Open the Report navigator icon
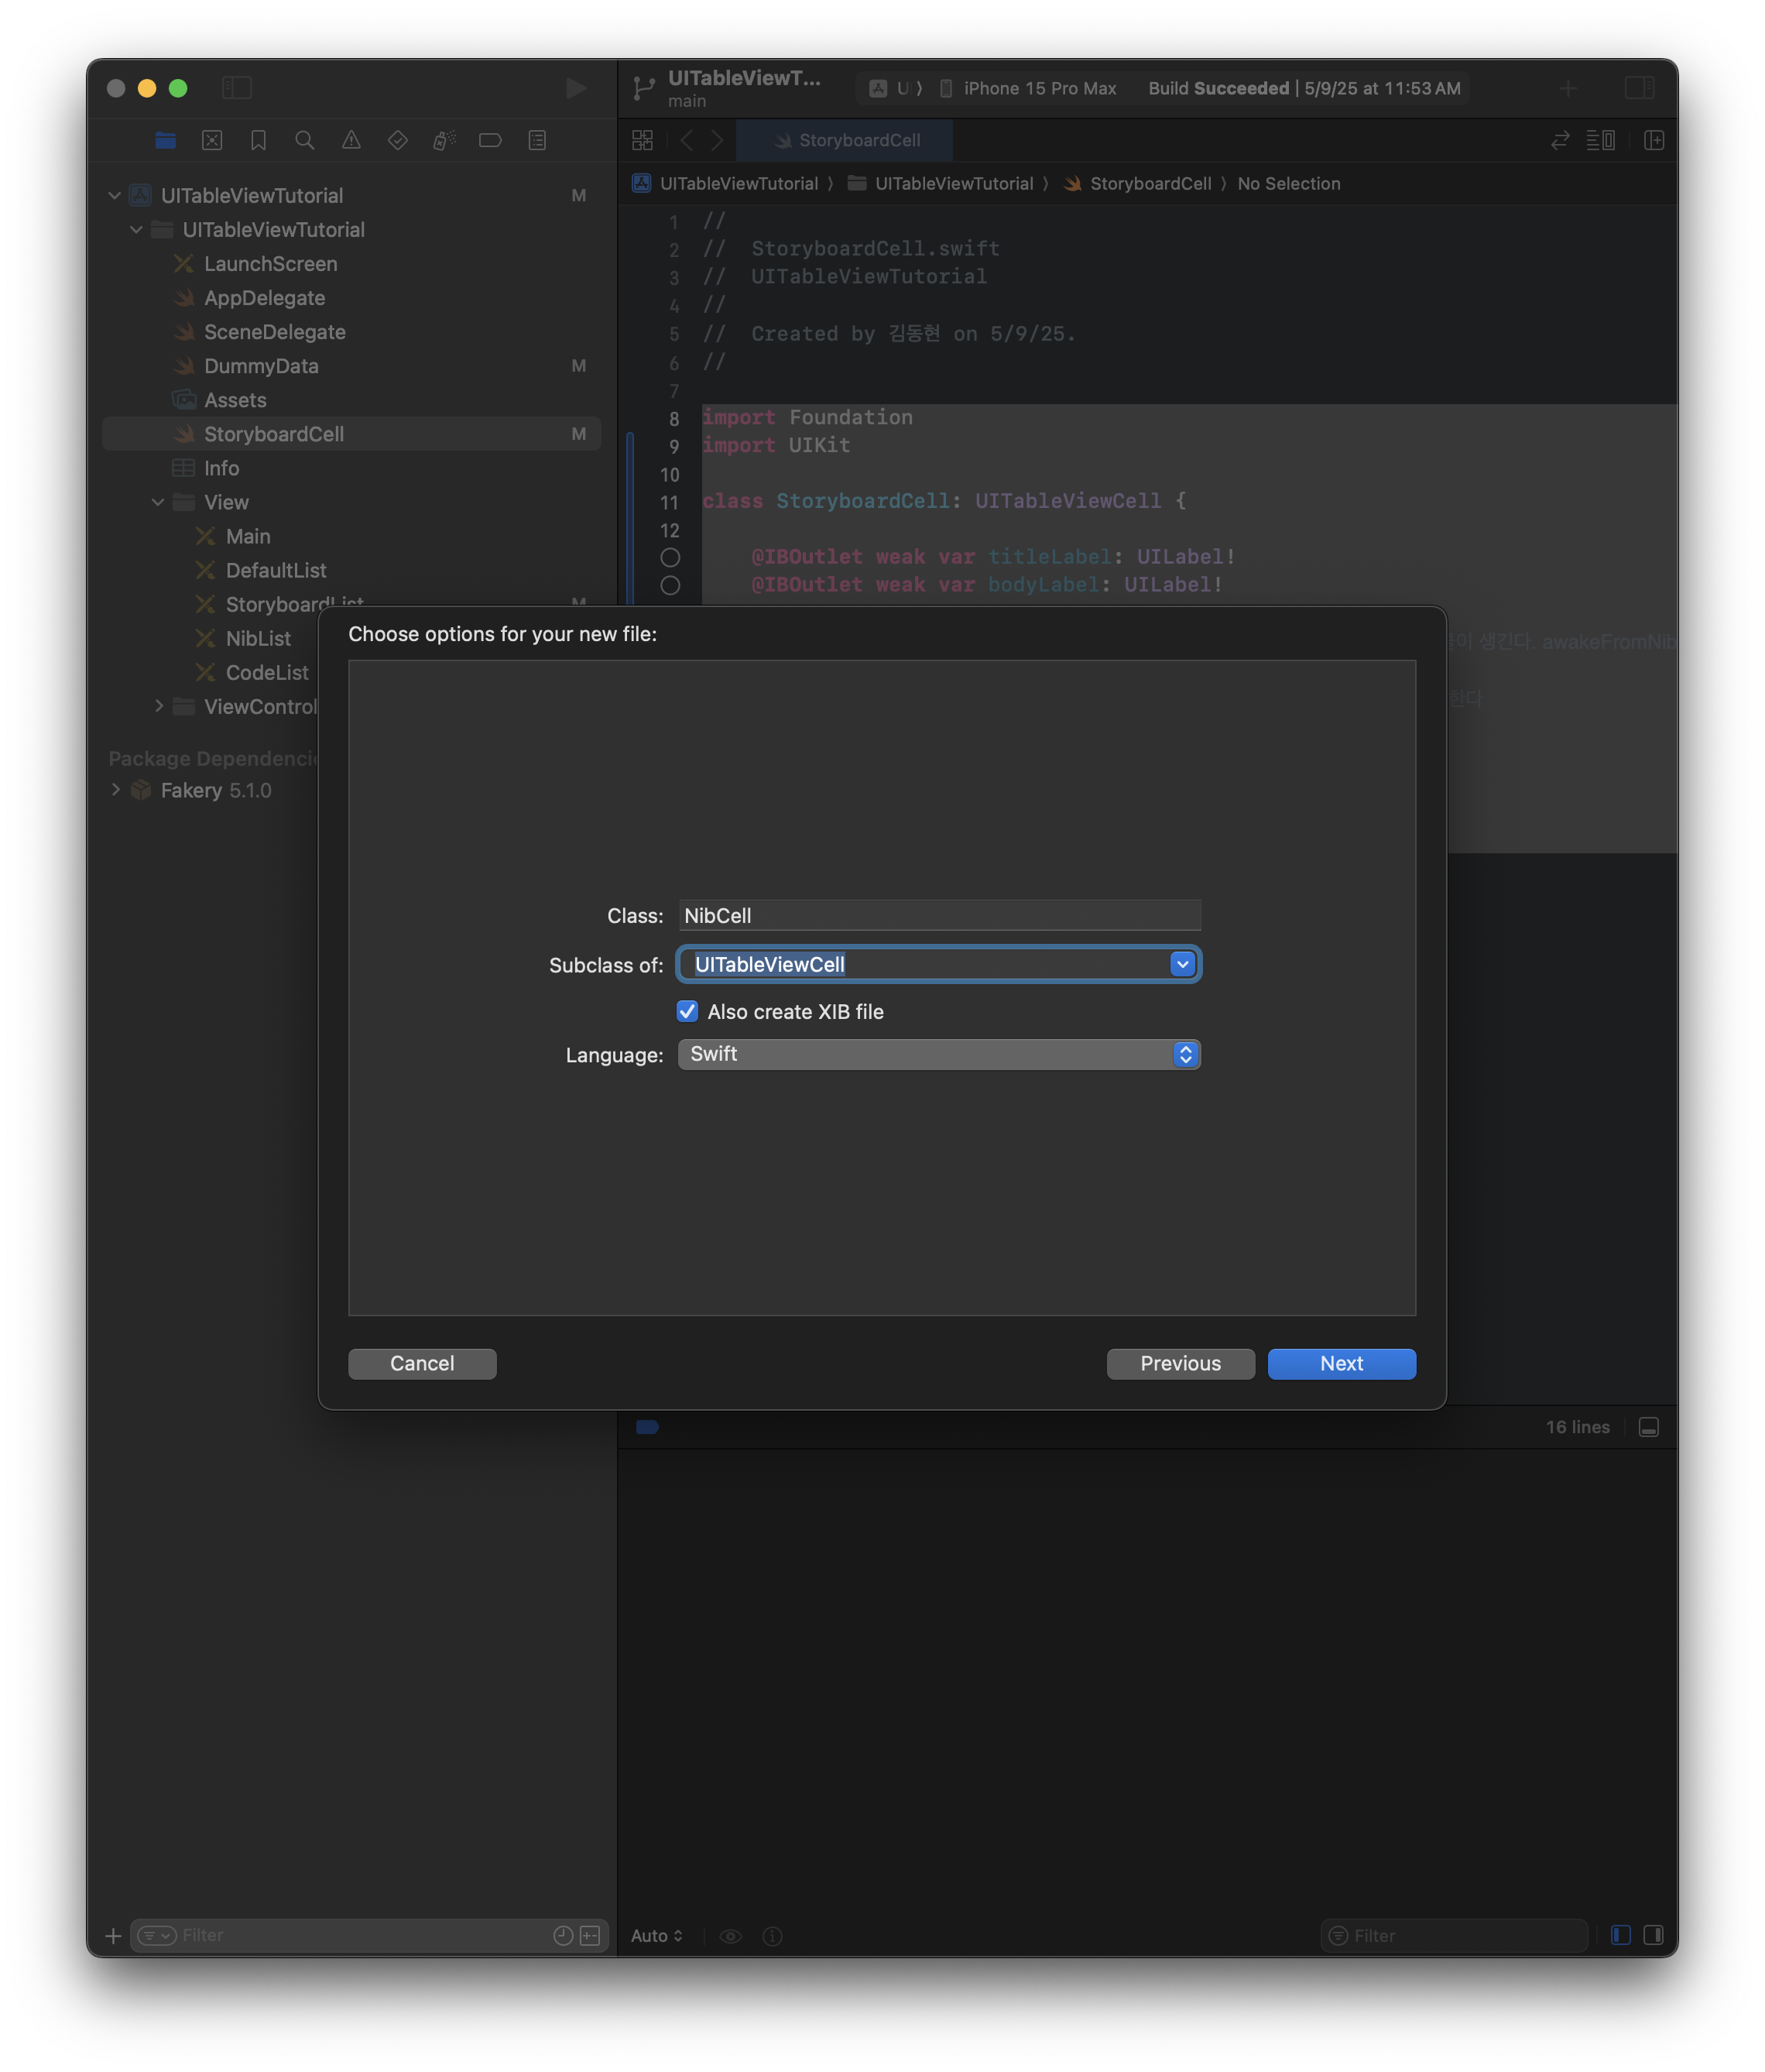This screenshot has height=2072, width=1765. pos(537,140)
